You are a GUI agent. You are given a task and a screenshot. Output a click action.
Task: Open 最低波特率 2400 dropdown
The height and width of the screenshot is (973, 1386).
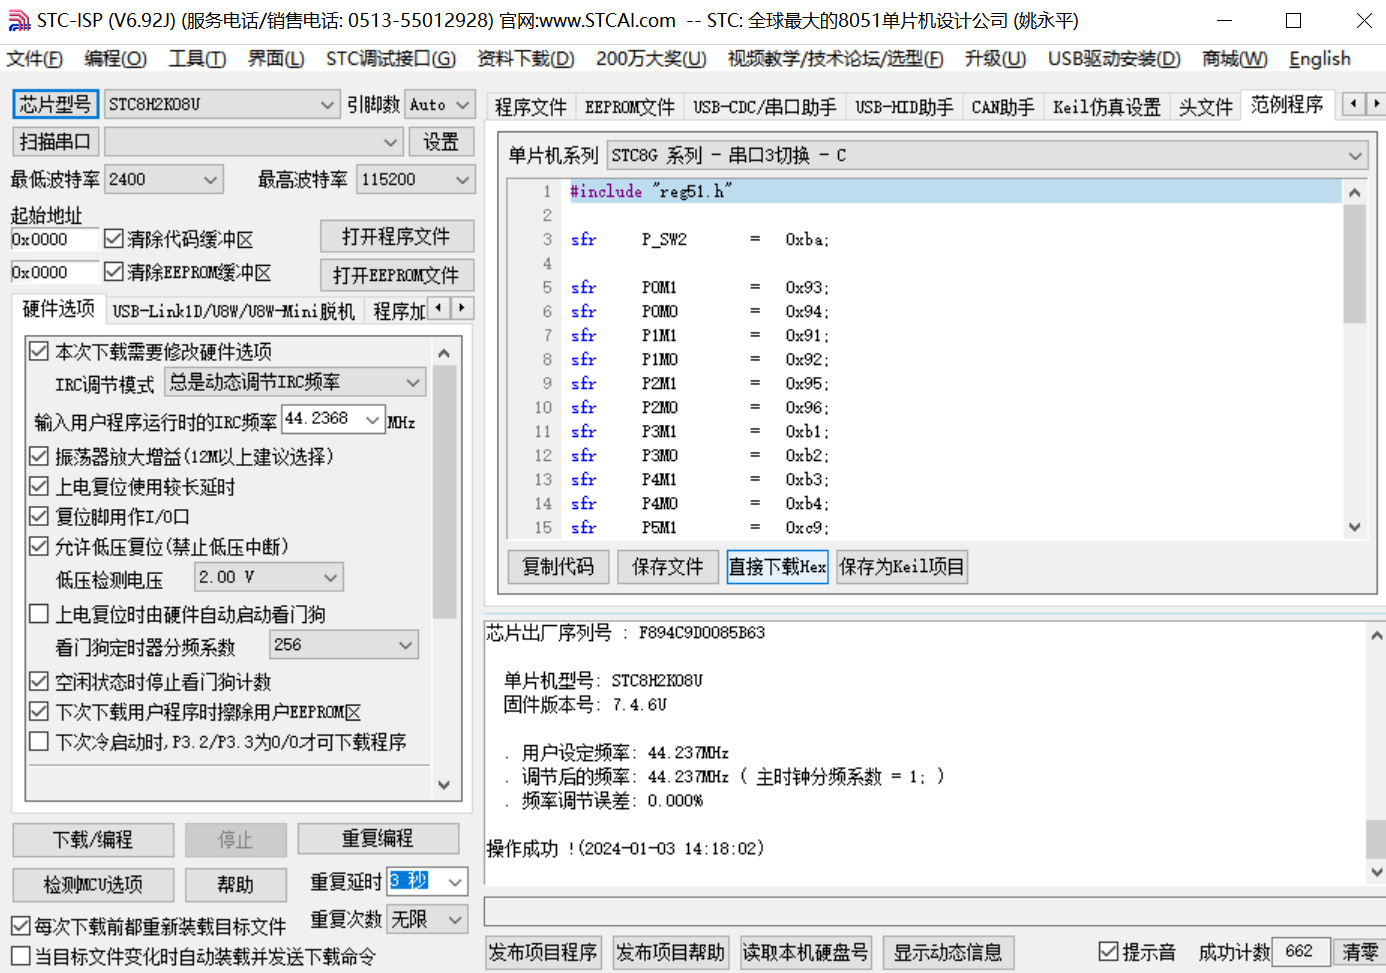(x=163, y=180)
